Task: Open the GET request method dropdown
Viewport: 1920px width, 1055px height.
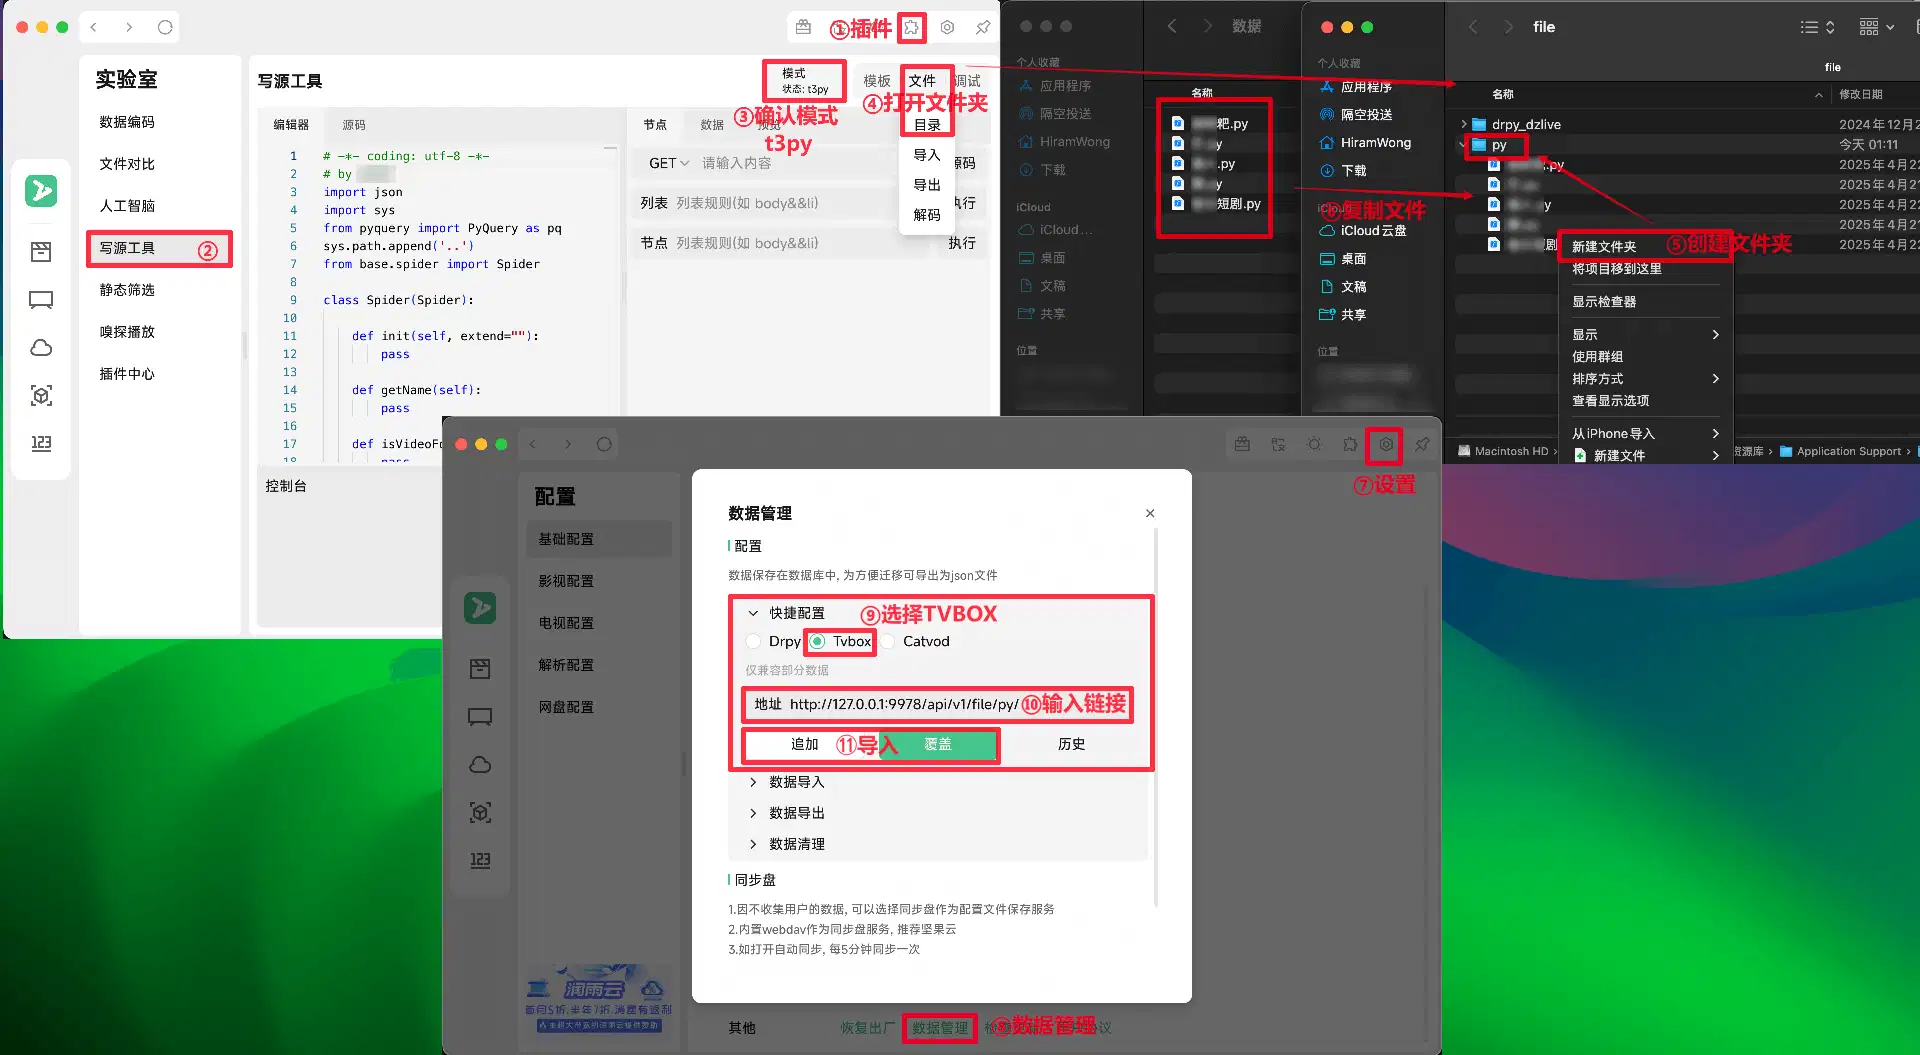Action: (x=668, y=163)
